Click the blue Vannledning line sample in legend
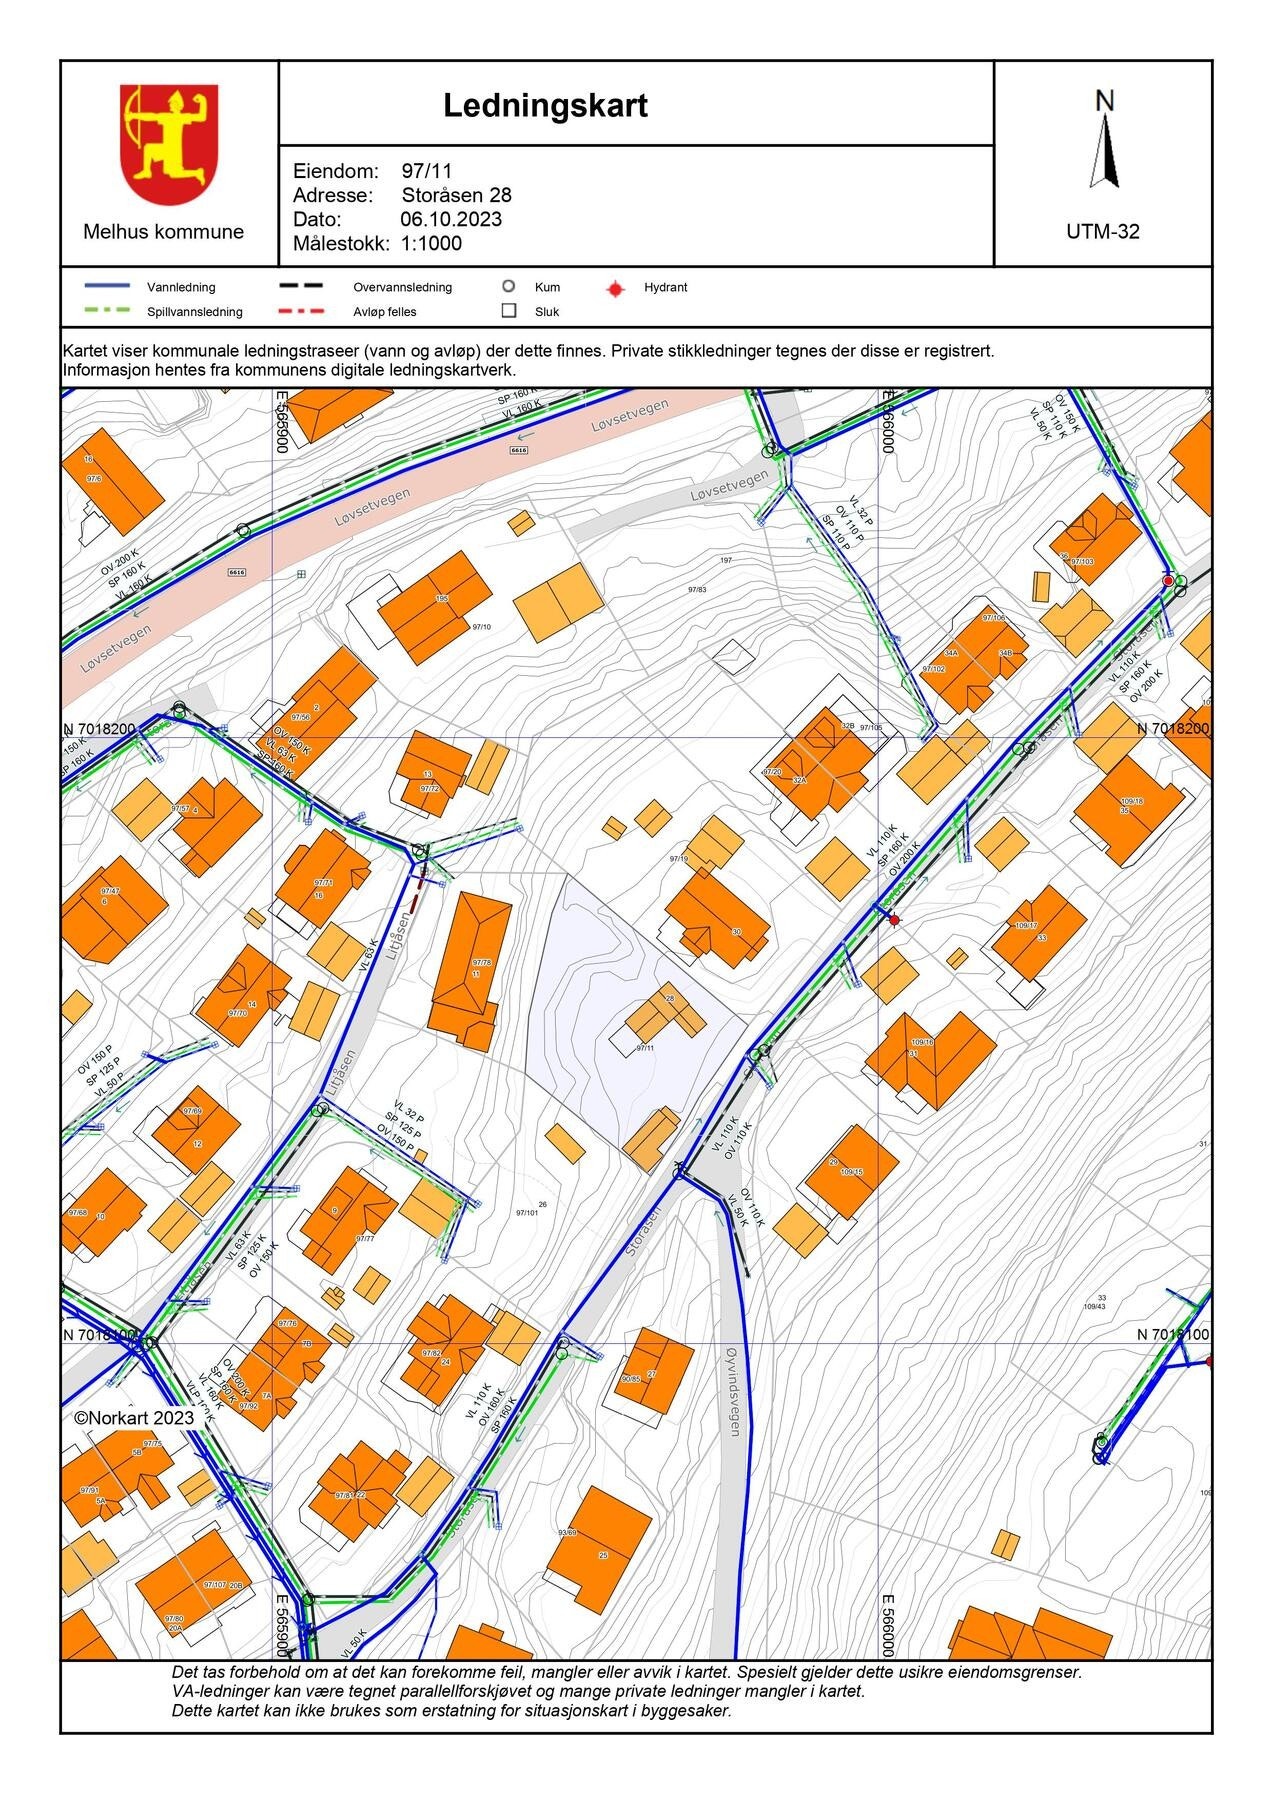Image resolution: width=1273 pixels, height=1800 pixels. (108, 287)
